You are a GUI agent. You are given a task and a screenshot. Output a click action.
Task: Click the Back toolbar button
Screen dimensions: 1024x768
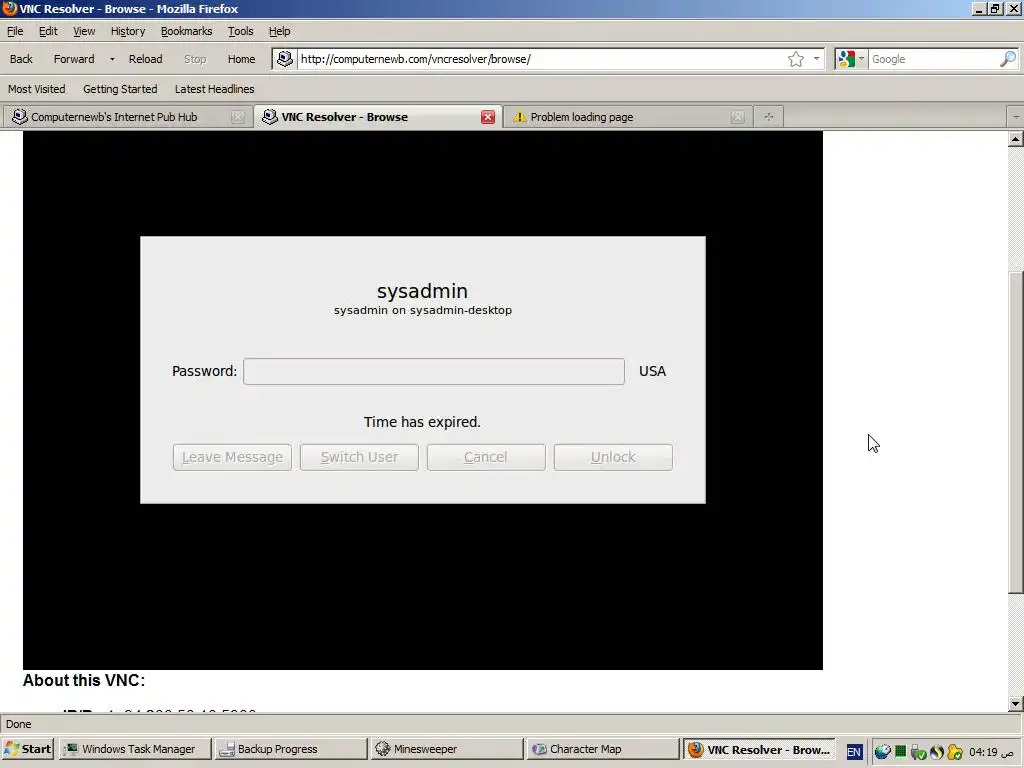click(21, 59)
